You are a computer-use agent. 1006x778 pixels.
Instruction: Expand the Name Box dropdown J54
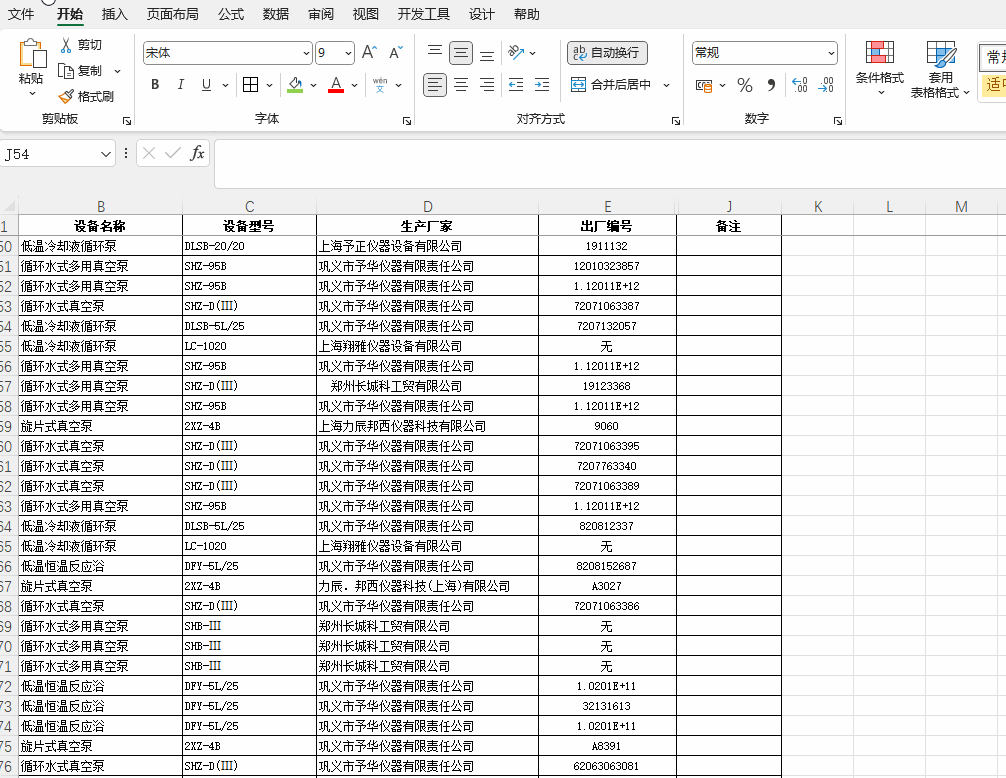pos(106,154)
